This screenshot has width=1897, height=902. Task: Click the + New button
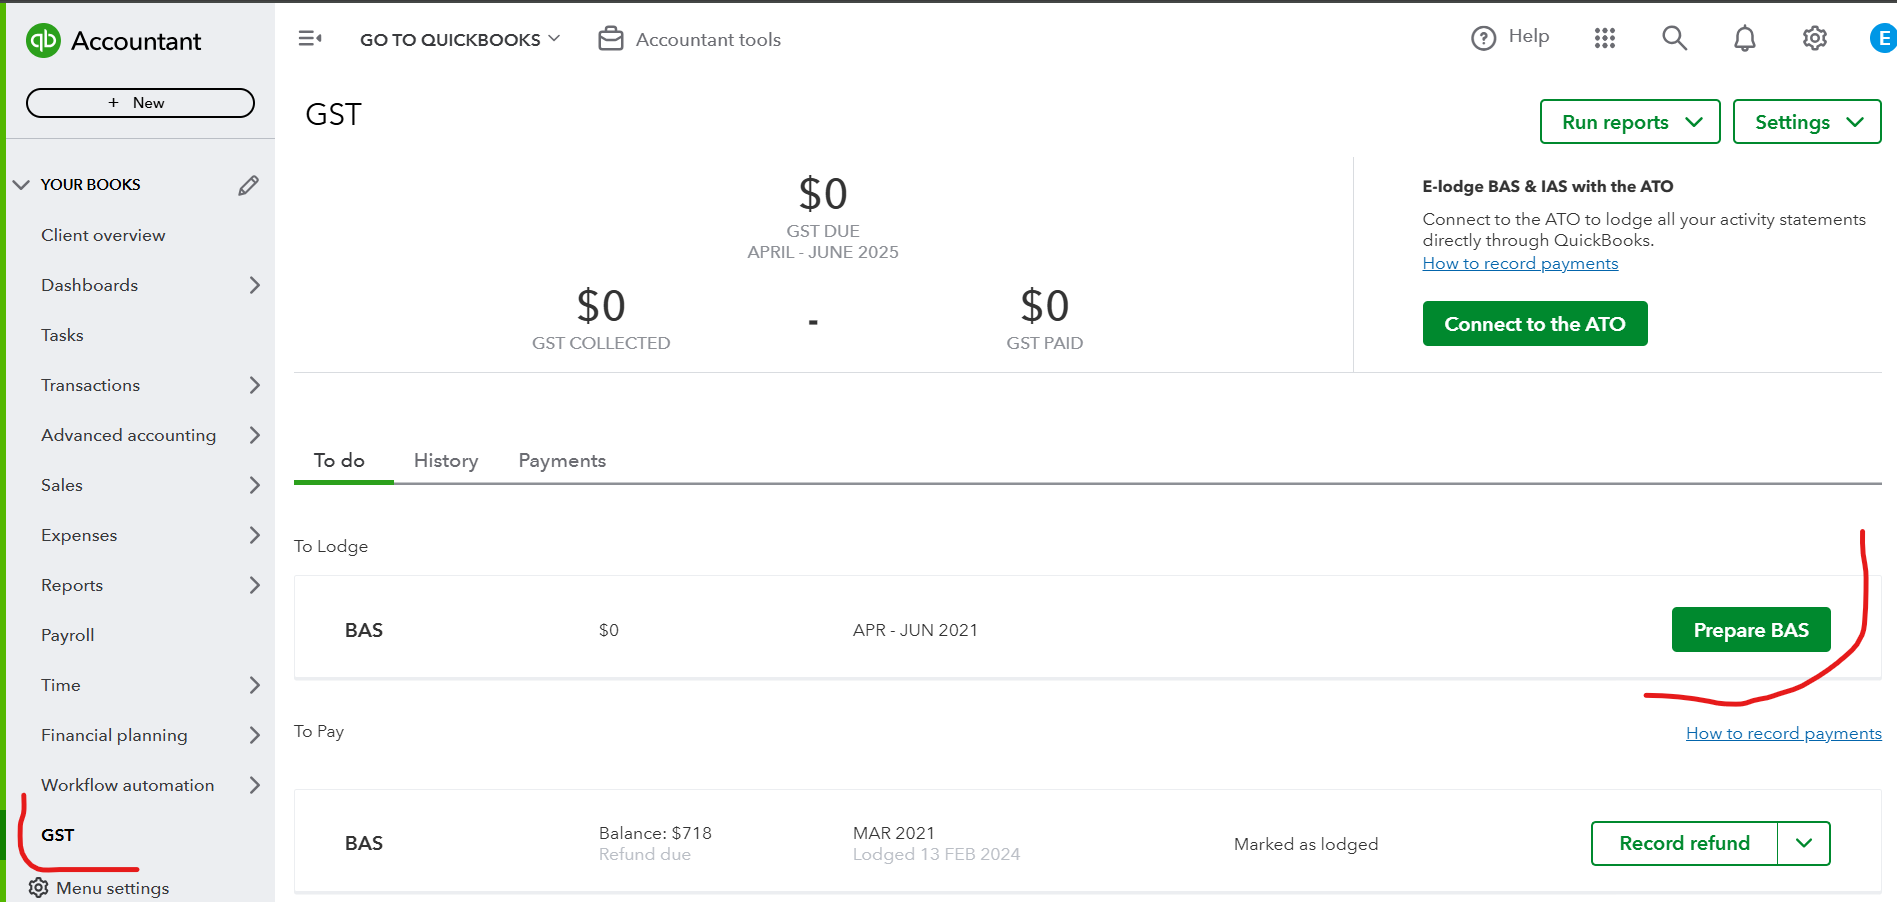(140, 103)
